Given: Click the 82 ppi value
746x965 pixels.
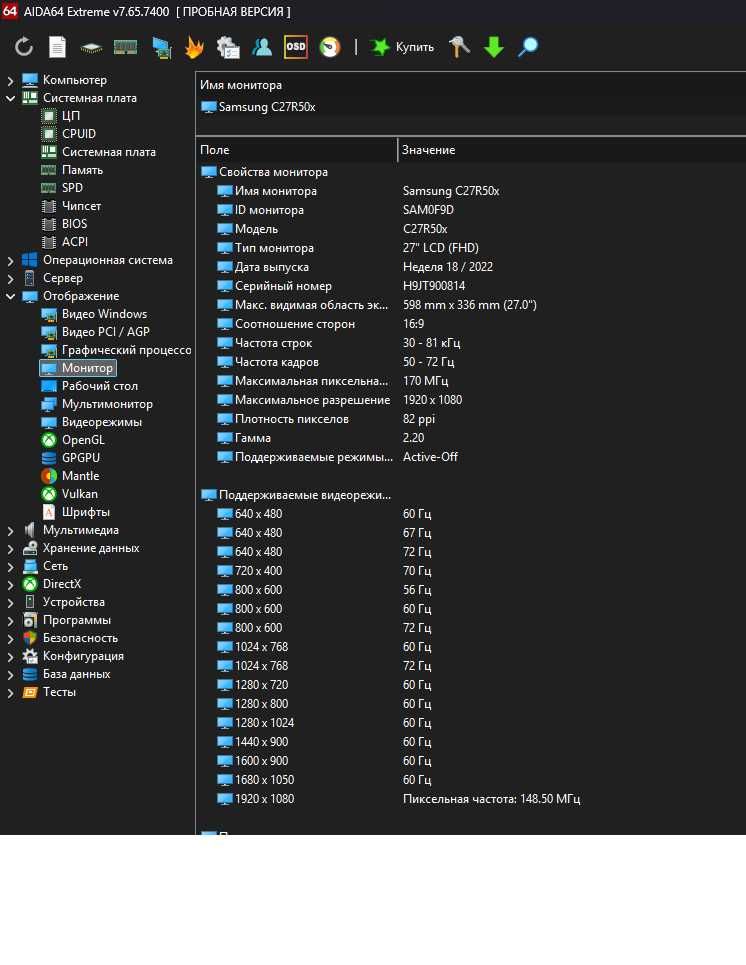Looking at the screenshot, I should 419,419.
